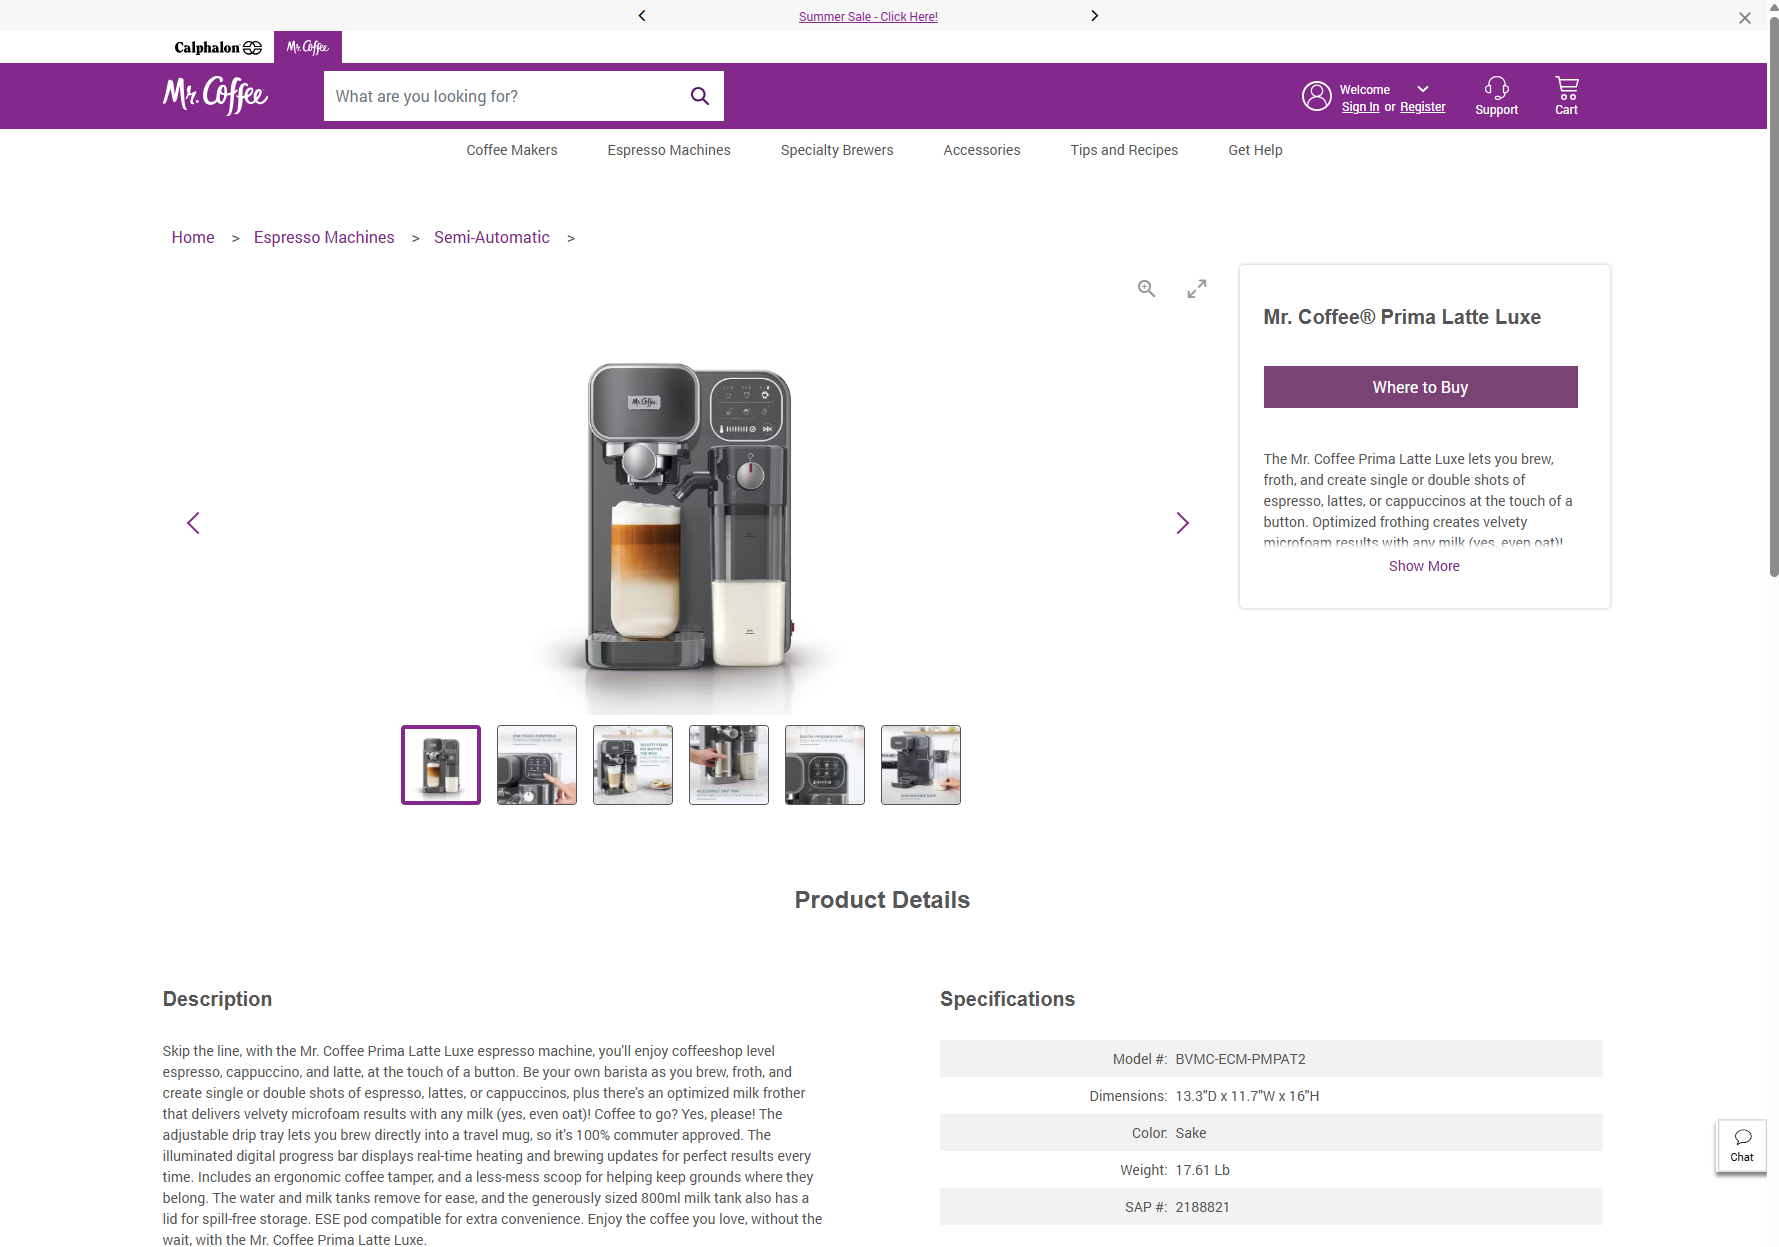Open Coffee Makers menu
Screen dimensions: 1779x1247
512,150
